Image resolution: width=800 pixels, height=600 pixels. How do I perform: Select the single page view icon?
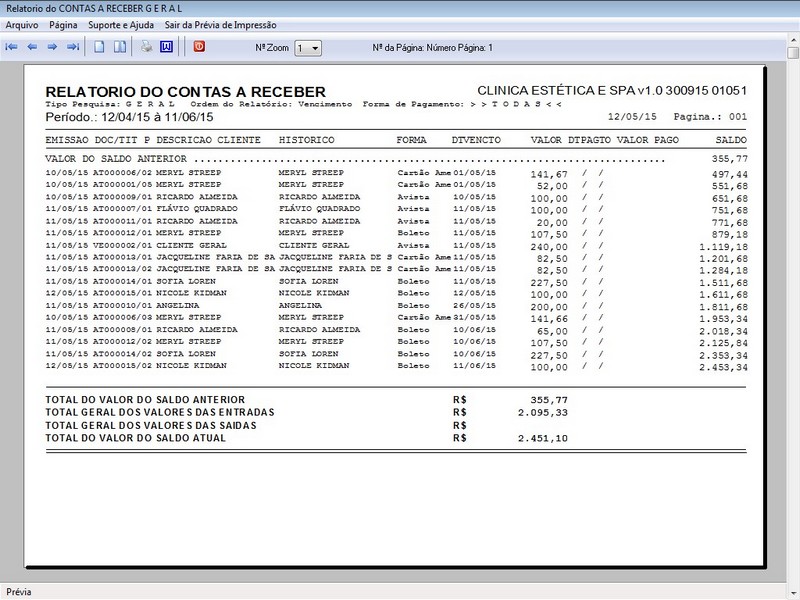coord(99,47)
